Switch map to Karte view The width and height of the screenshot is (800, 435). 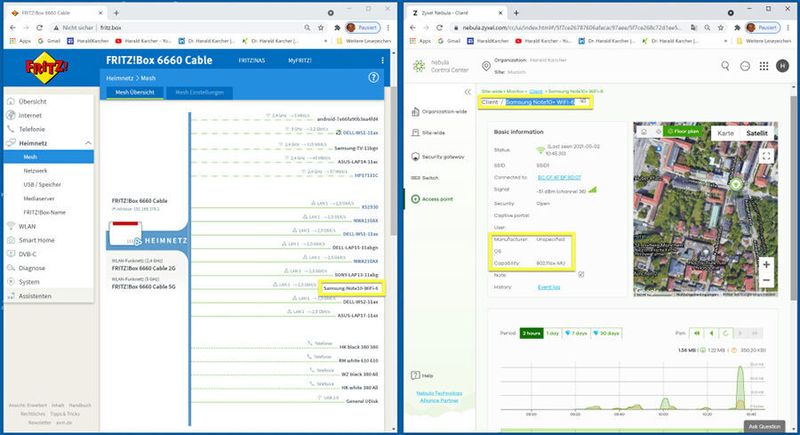click(x=726, y=133)
